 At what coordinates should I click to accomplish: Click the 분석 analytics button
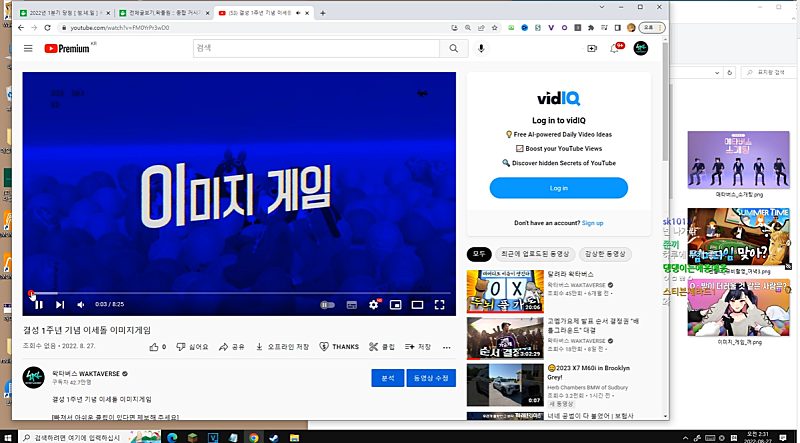tap(388, 378)
